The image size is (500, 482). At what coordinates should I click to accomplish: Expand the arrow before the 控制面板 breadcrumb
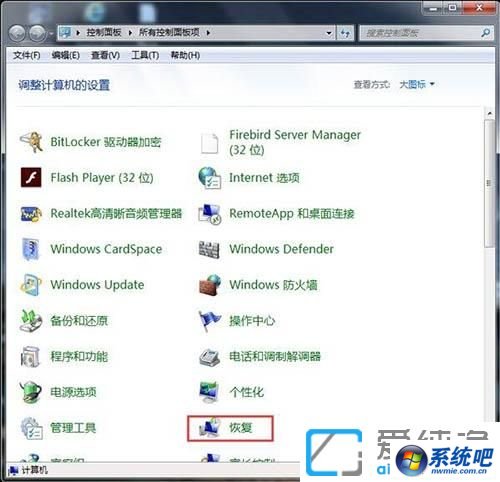point(78,33)
